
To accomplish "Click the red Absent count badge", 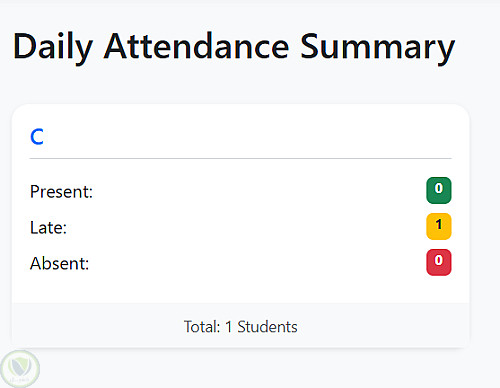I will pos(439,262).
